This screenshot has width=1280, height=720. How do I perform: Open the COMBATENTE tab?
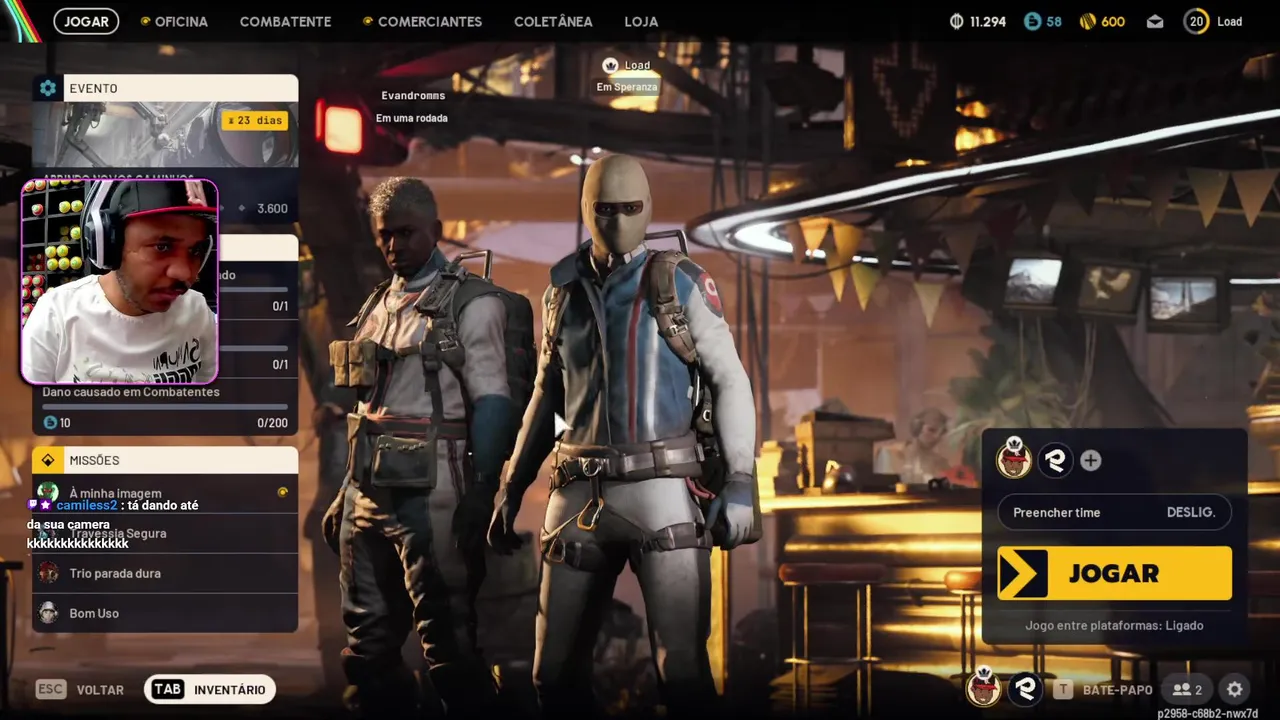[x=285, y=21]
